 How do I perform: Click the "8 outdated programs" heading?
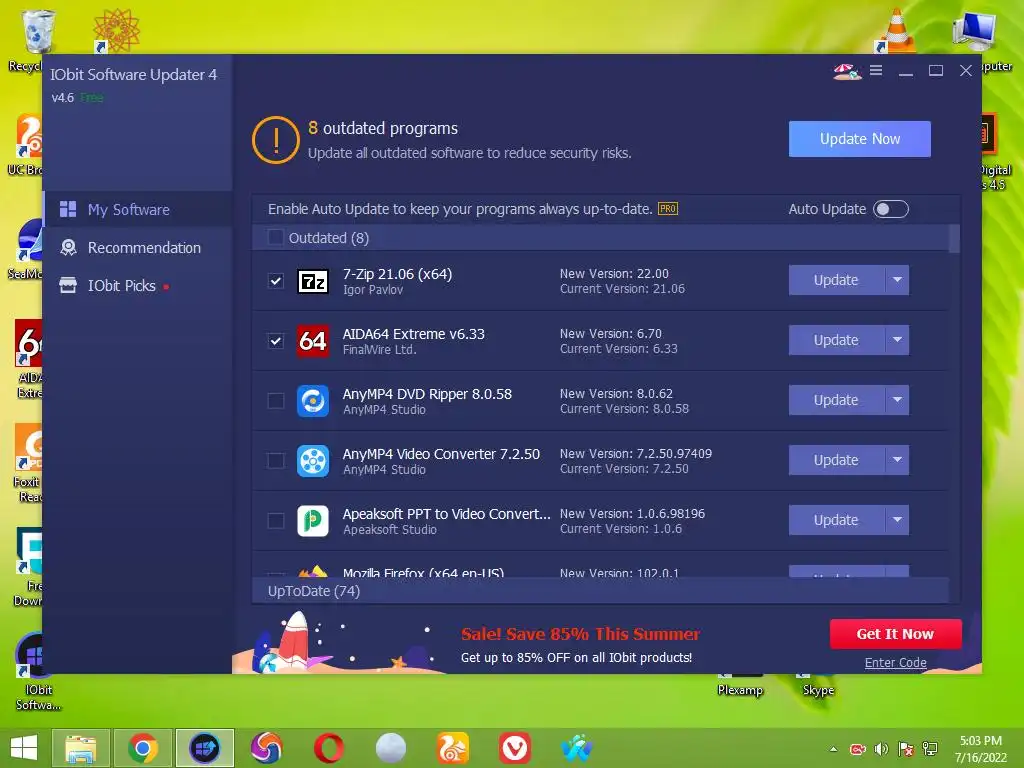tap(383, 128)
